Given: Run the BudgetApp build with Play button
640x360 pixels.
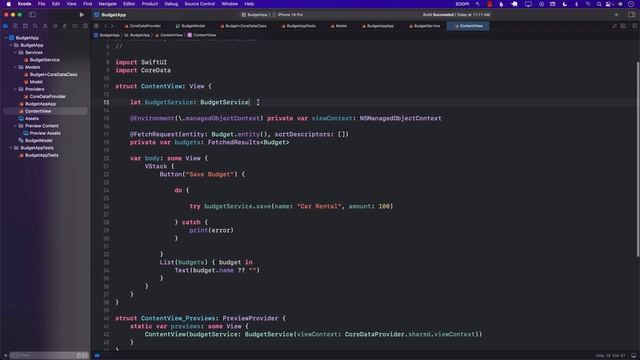Looking at the screenshot, I should 82,15.
